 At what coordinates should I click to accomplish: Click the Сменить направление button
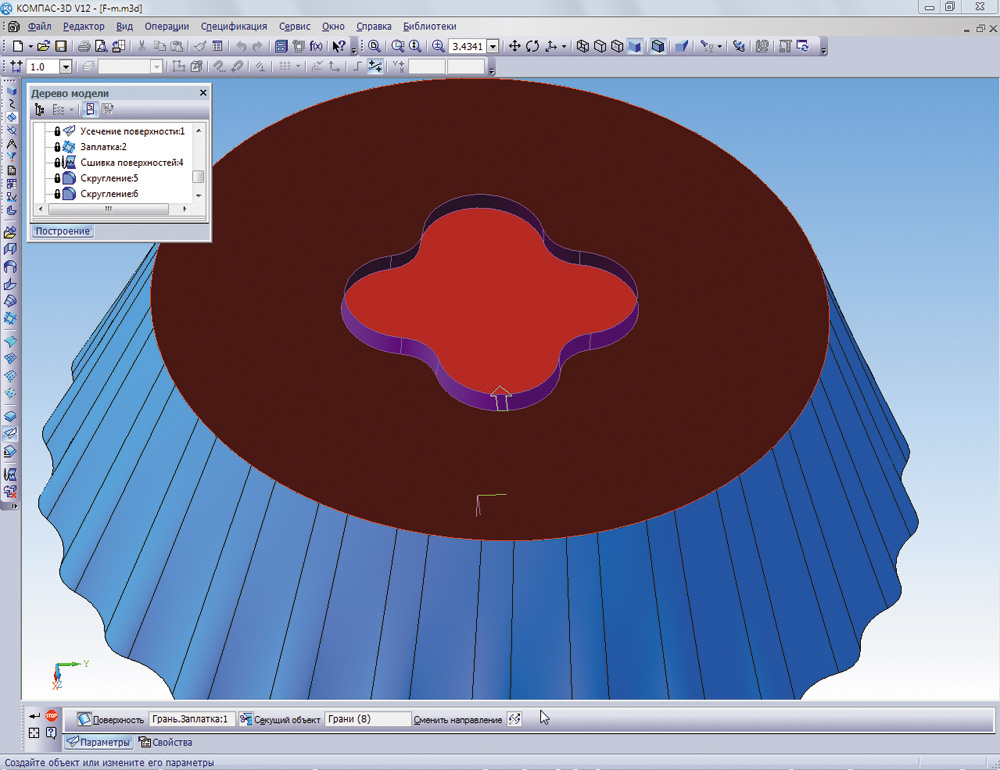coord(514,719)
